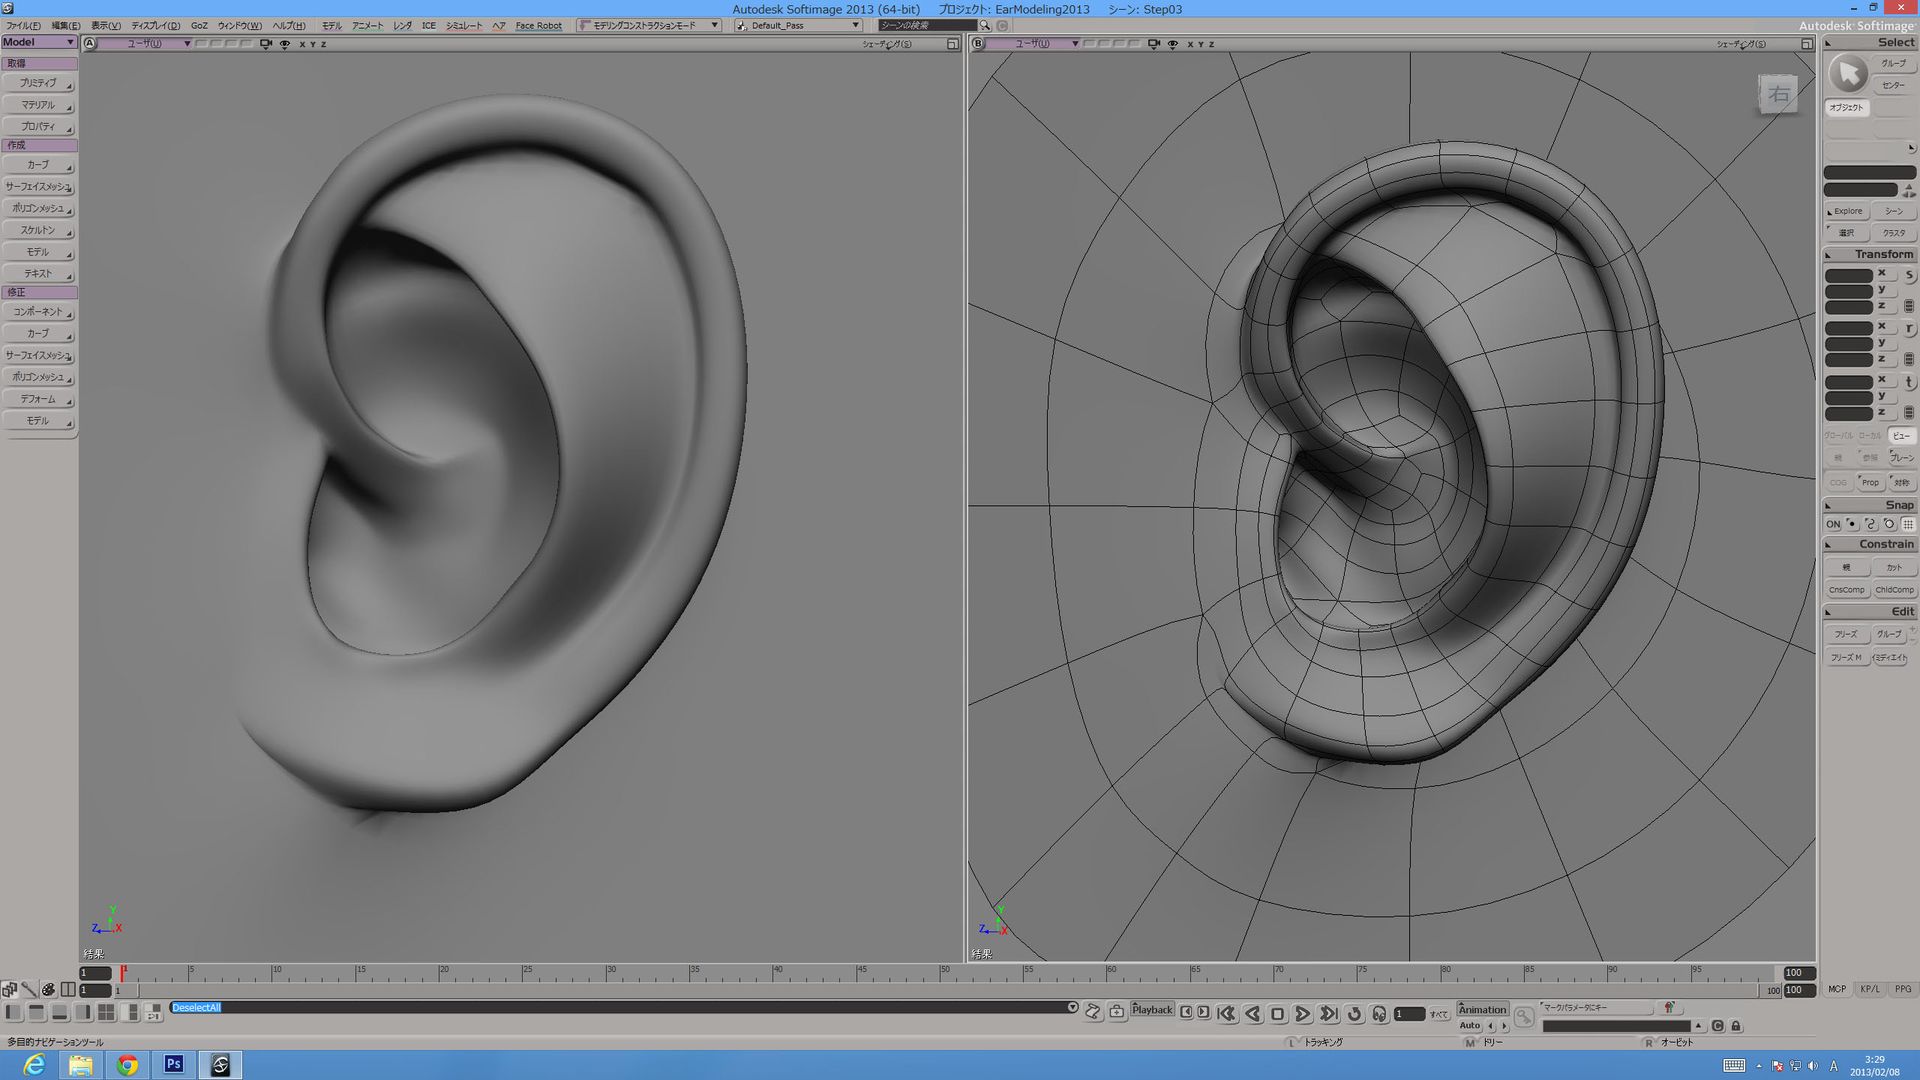Click the Prop button in Transform panel
Viewport: 1920px width, 1080px height.
tap(1870, 481)
